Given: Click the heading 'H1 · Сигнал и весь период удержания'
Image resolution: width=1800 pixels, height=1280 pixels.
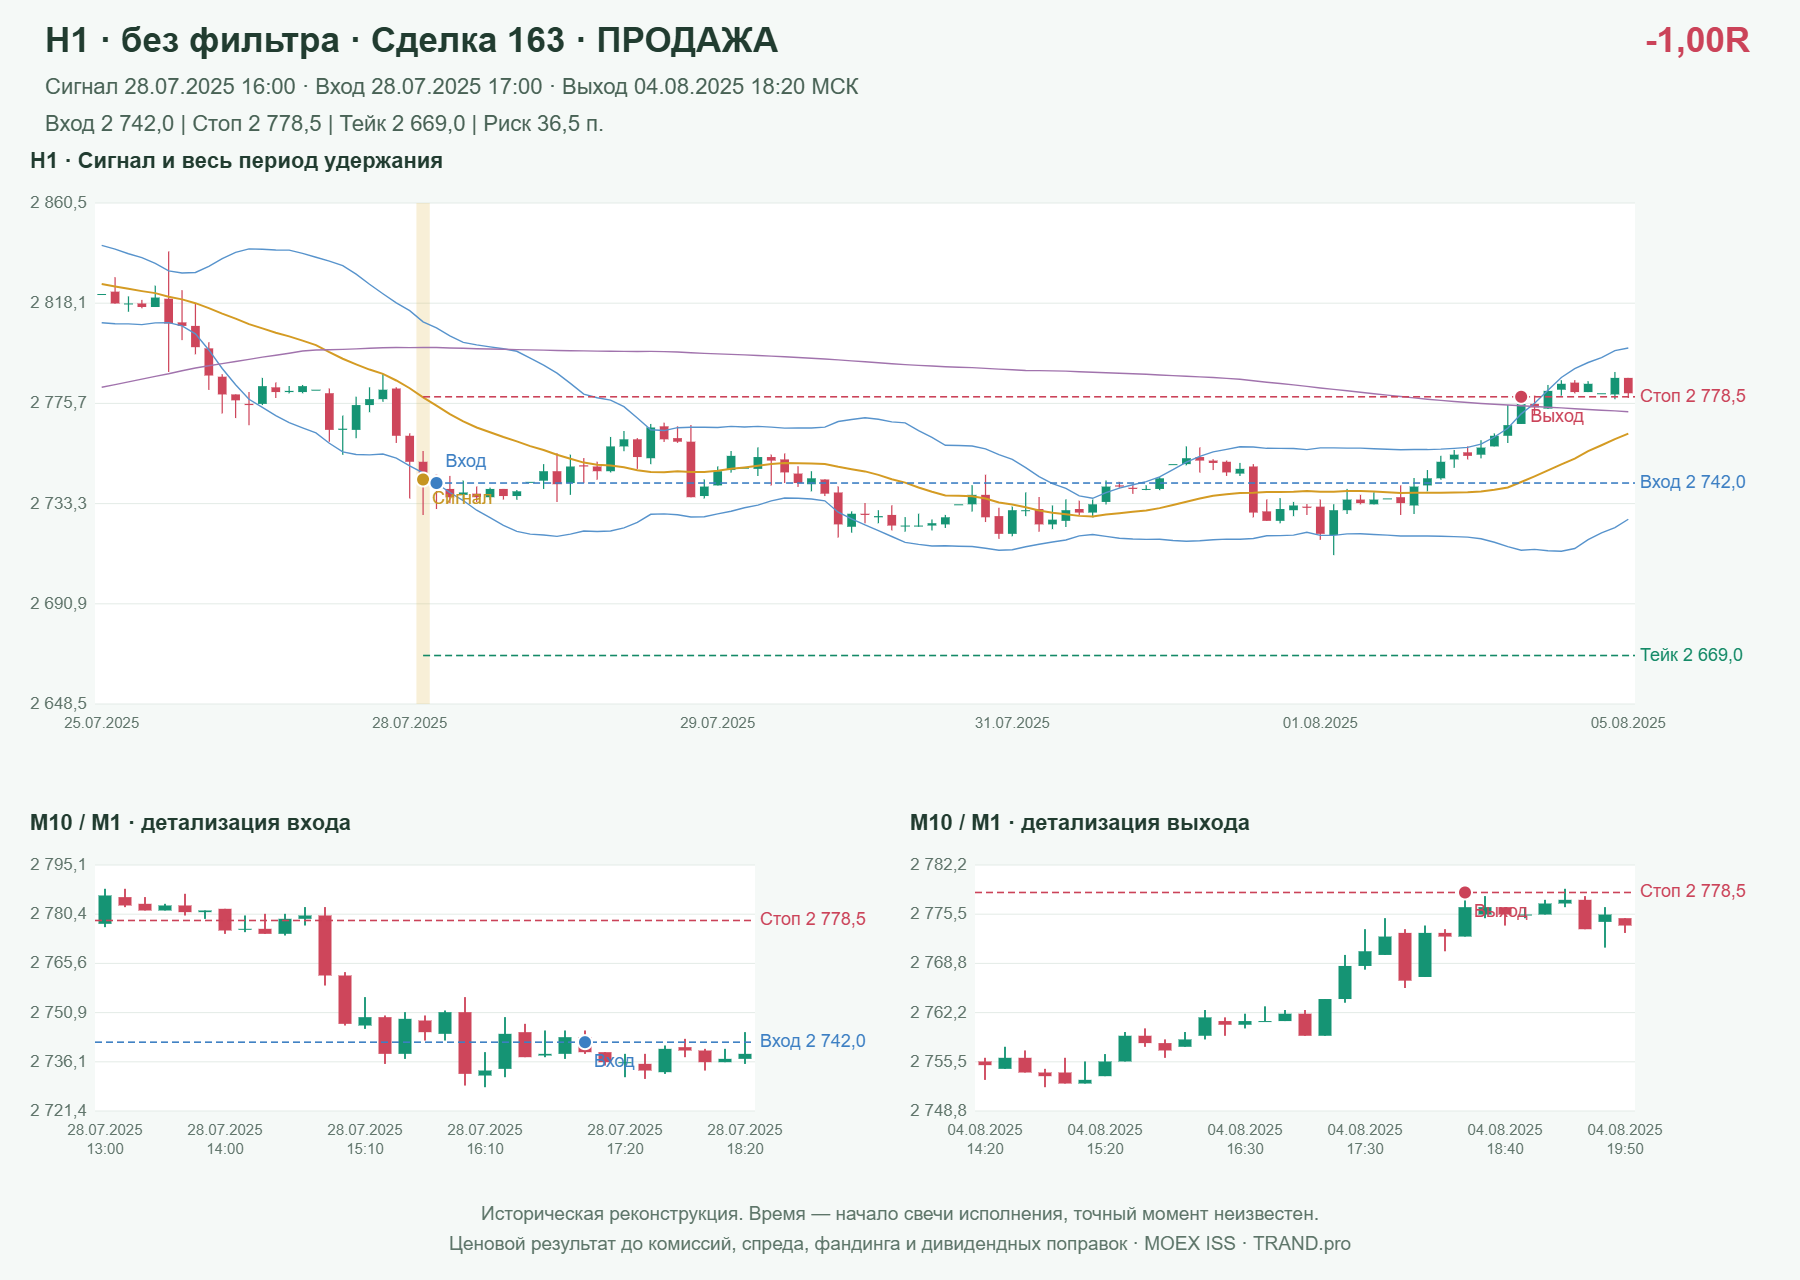Looking at the screenshot, I should tap(236, 161).
